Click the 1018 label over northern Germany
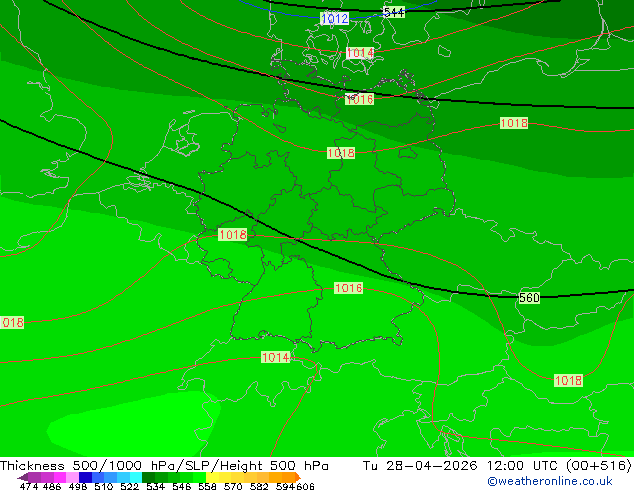 [x=341, y=153]
